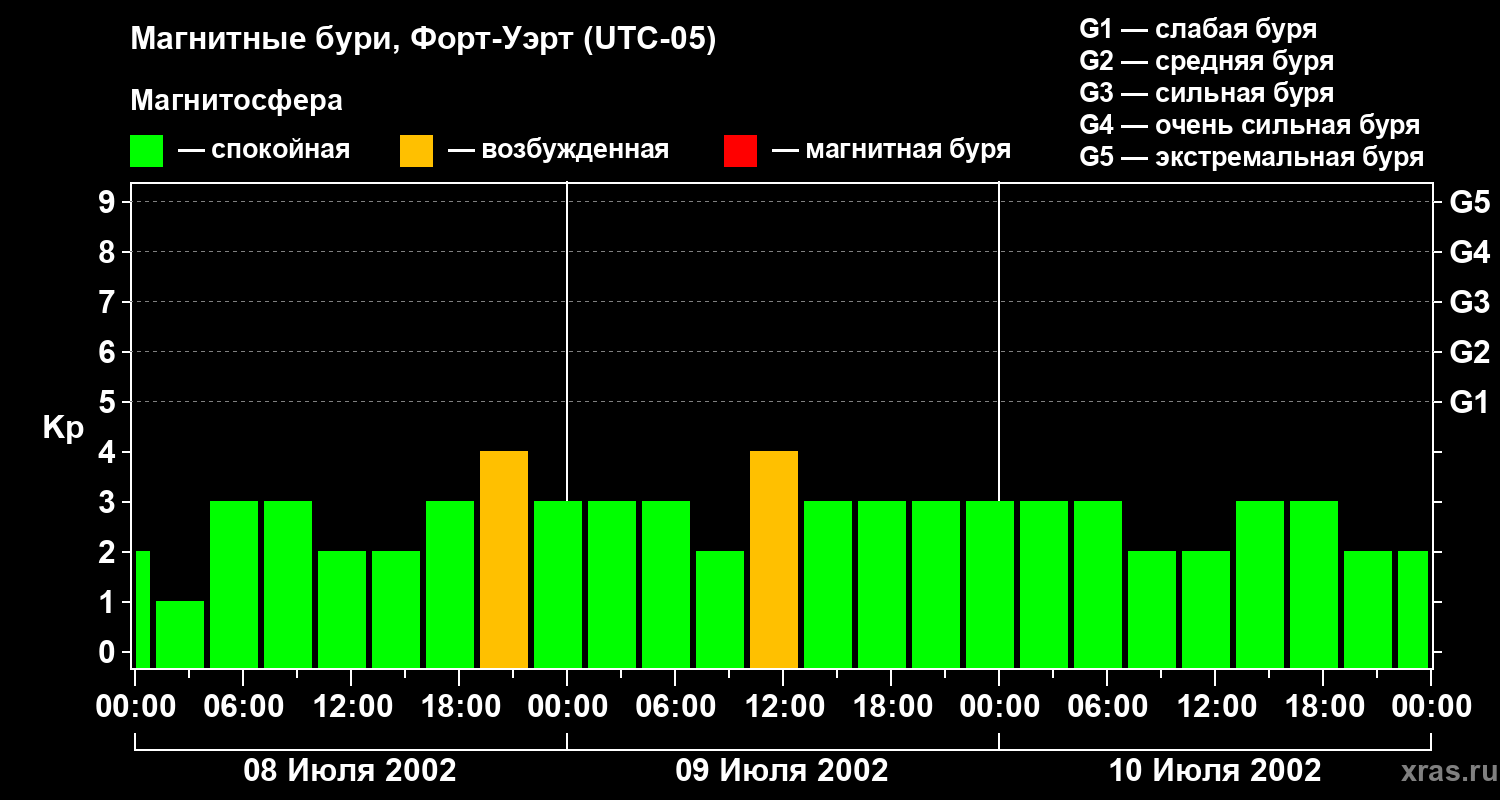Image resolution: width=1500 pixels, height=800 pixels.
Task: Click the orange Kp 4 bar on 08 Июля
Action: click(504, 560)
